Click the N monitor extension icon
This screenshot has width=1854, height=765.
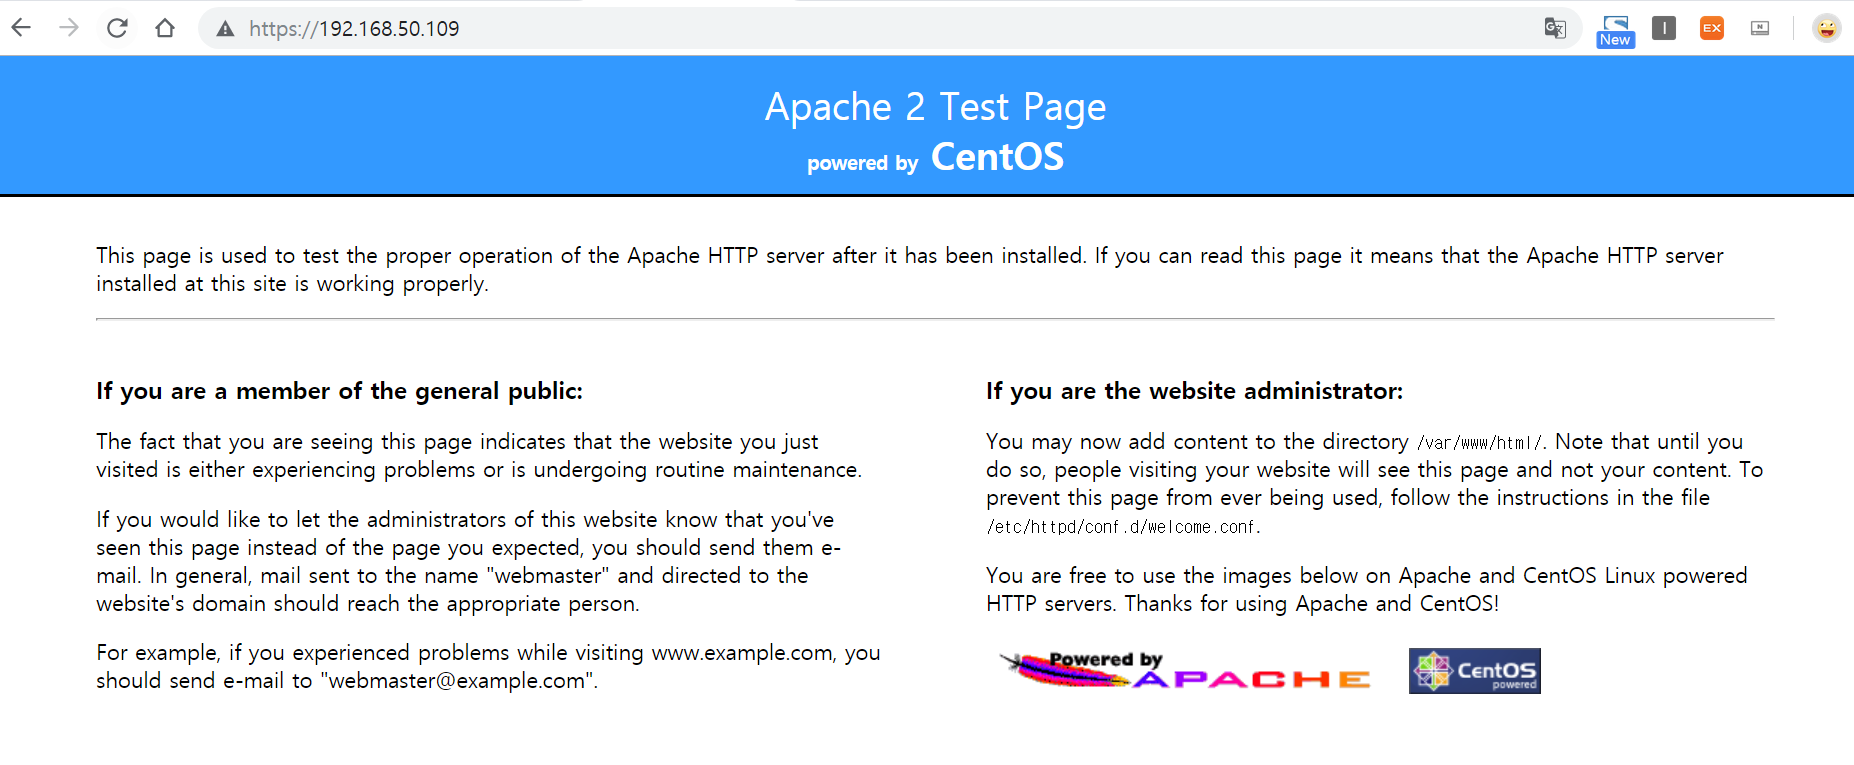click(1760, 28)
